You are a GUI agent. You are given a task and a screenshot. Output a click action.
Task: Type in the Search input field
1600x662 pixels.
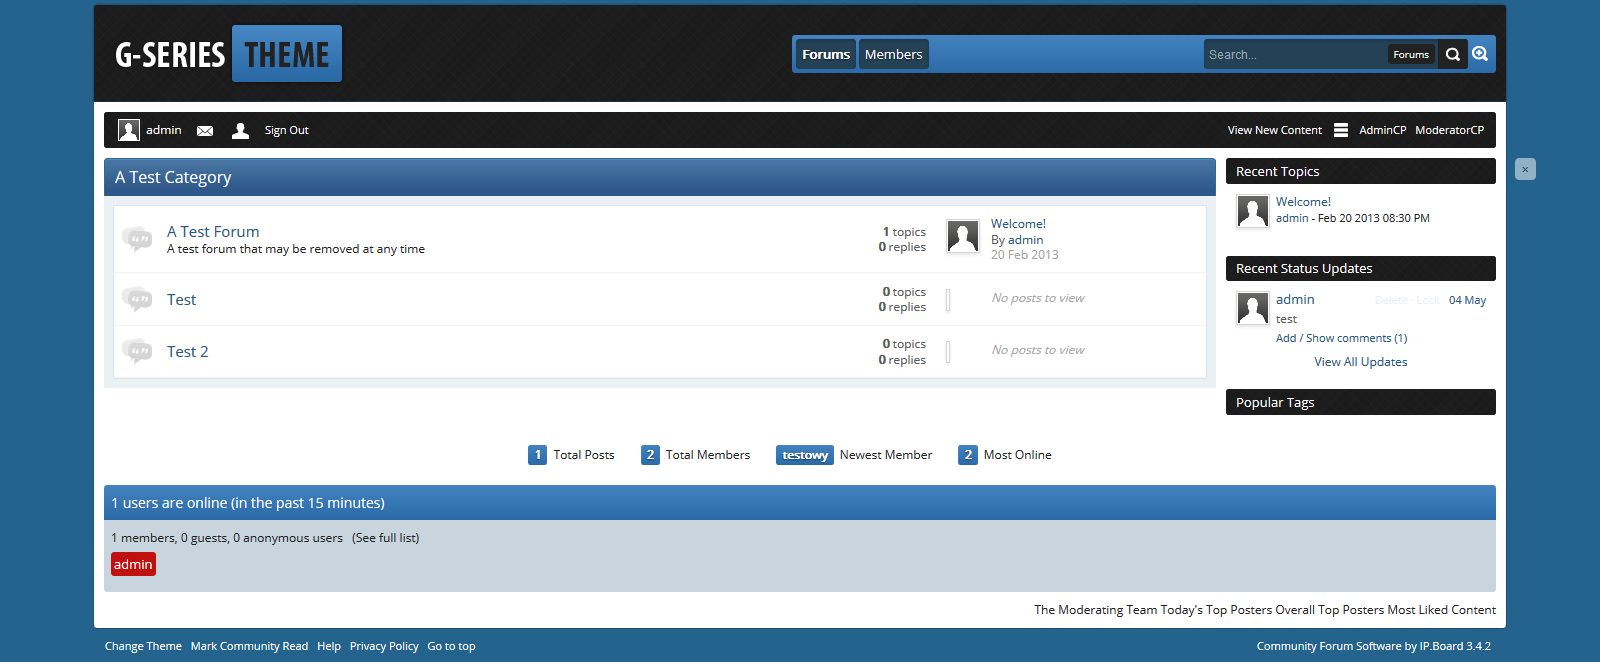[1294, 55]
